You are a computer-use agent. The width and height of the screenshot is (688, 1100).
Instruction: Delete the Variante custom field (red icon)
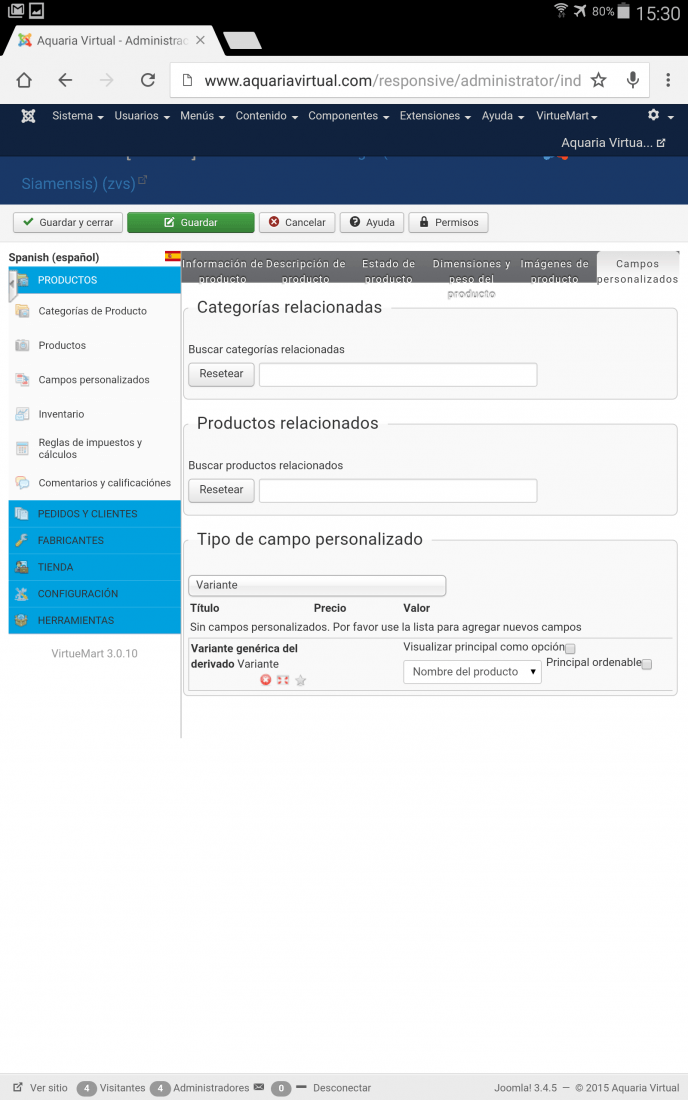pos(266,680)
